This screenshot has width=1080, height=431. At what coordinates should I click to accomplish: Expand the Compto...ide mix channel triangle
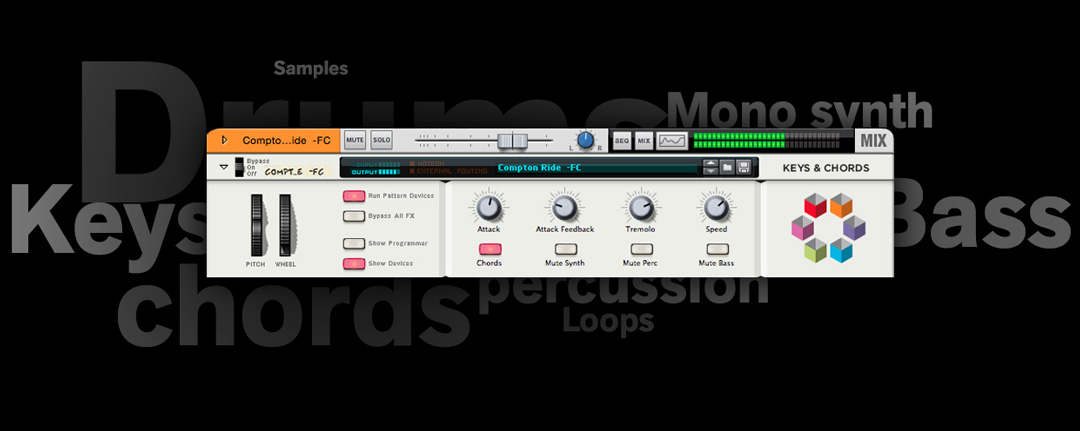(224, 140)
